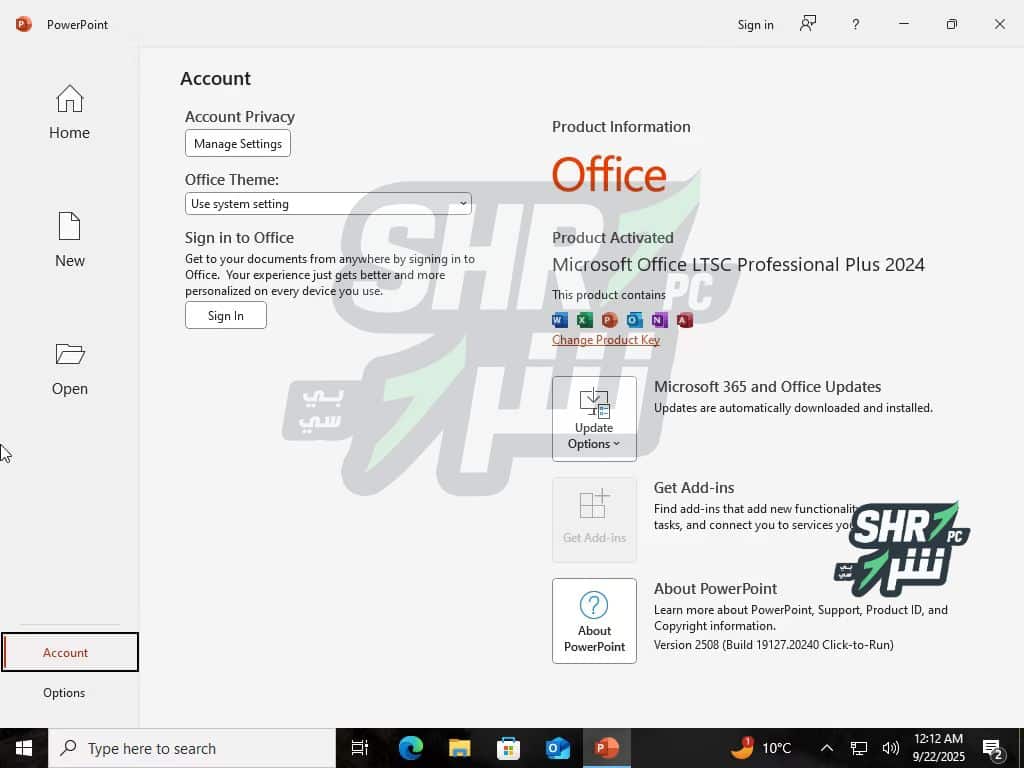The width and height of the screenshot is (1024, 768).
Task: Click the Manage Settings button
Action: (x=238, y=144)
